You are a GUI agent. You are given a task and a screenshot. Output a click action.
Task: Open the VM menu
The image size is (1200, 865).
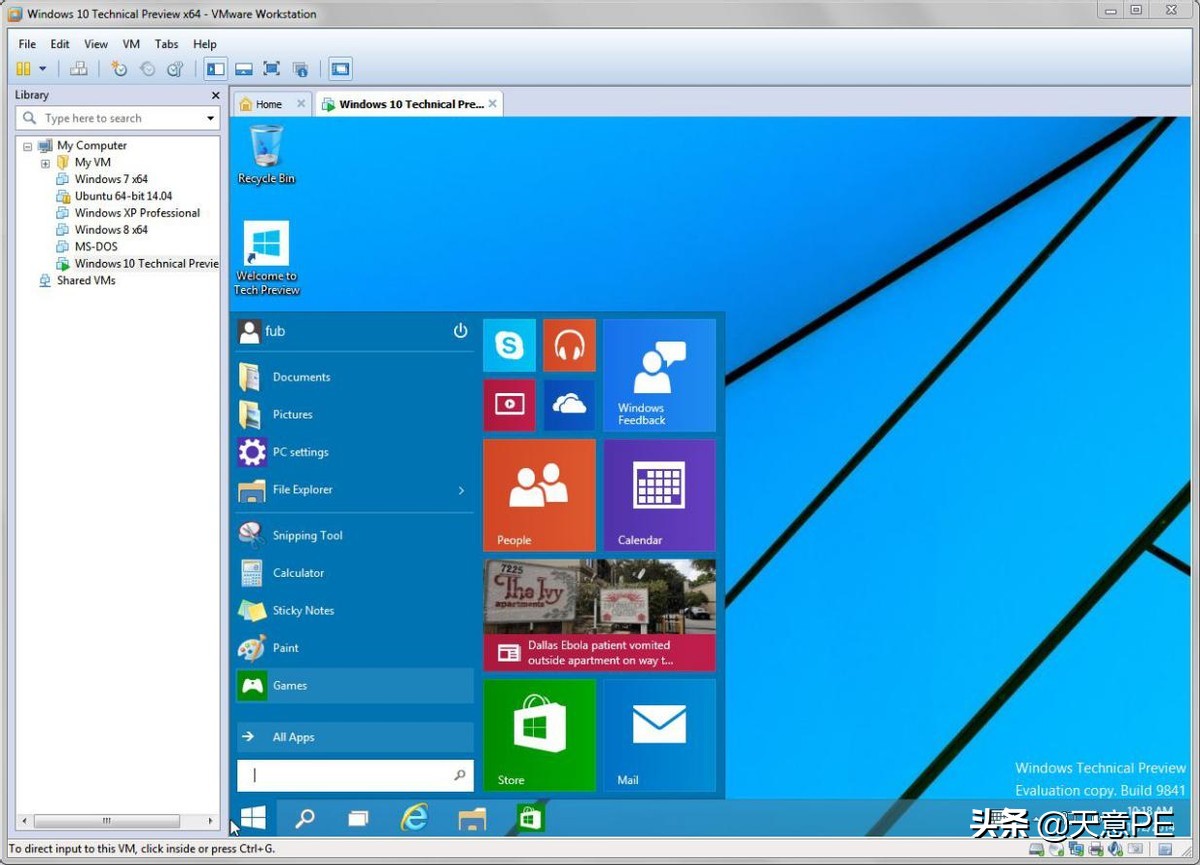tap(131, 44)
